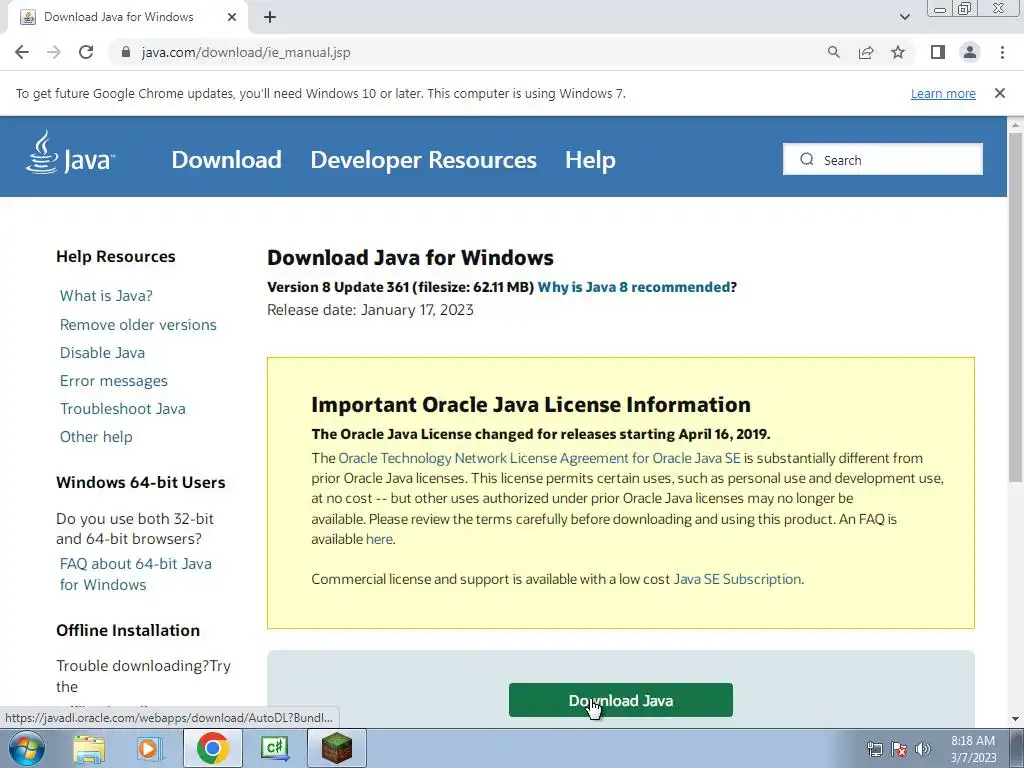Open the 'What is Java?' help link

click(106, 296)
